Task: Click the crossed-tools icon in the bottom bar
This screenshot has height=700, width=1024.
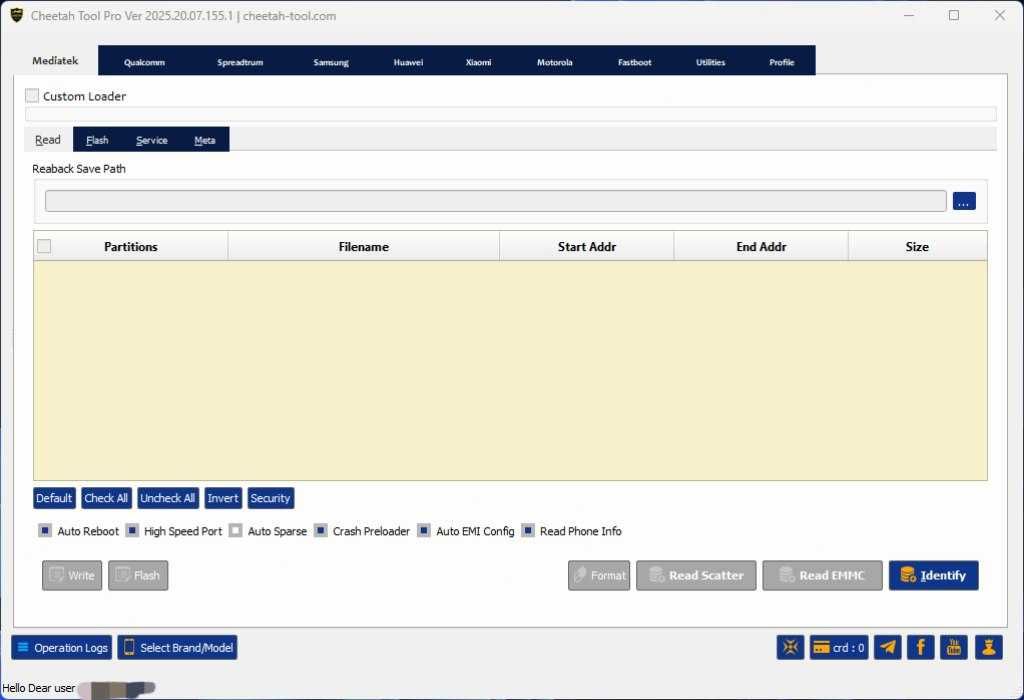Action: coord(790,648)
